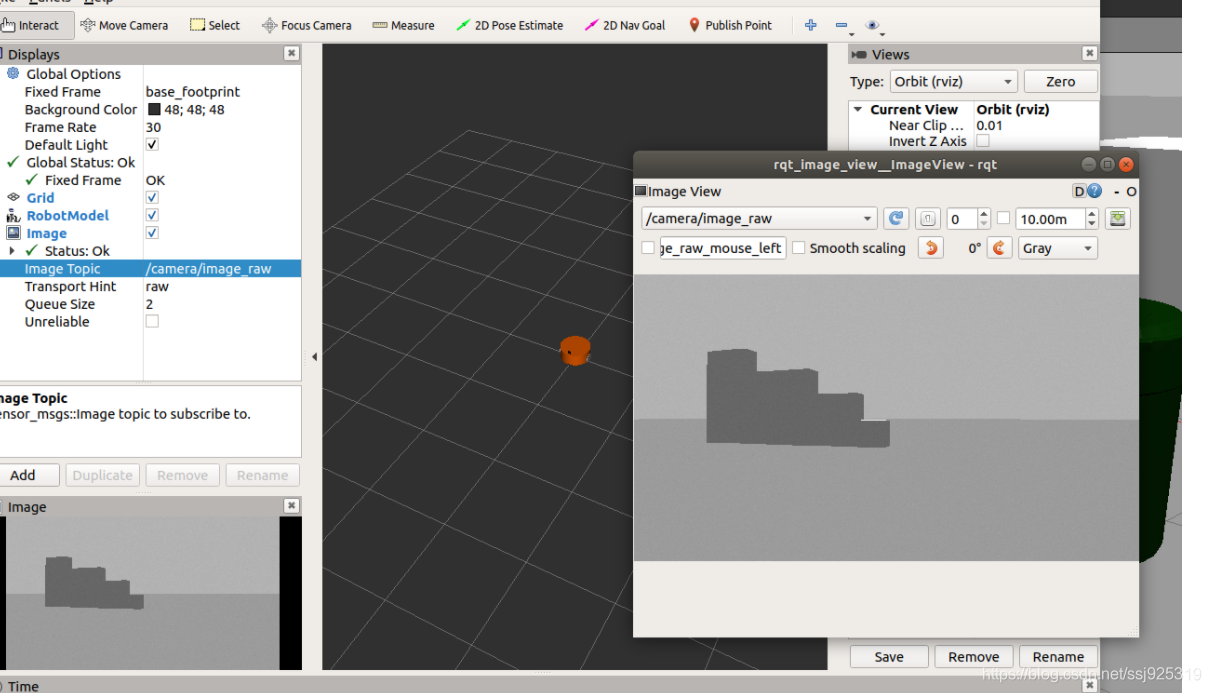Toggle the Invert Z Axis checkbox

click(983, 141)
